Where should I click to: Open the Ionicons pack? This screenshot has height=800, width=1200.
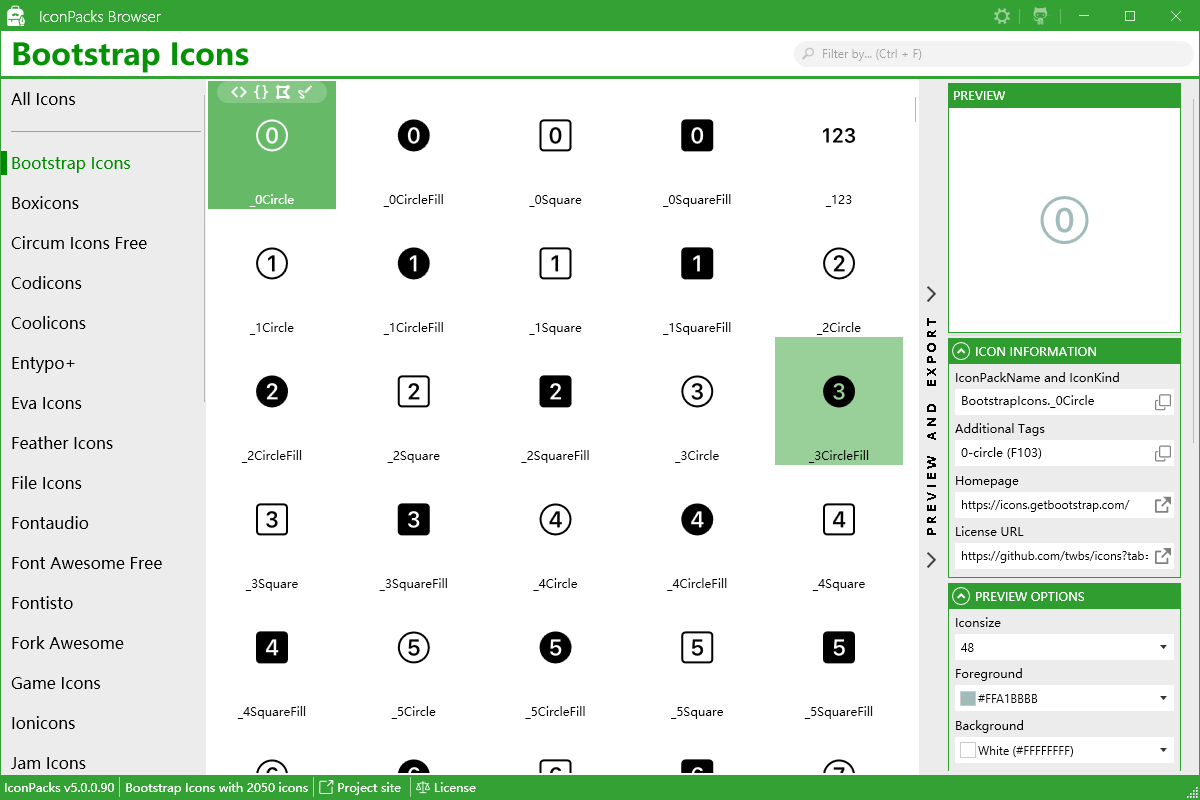(x=103, y=723)
